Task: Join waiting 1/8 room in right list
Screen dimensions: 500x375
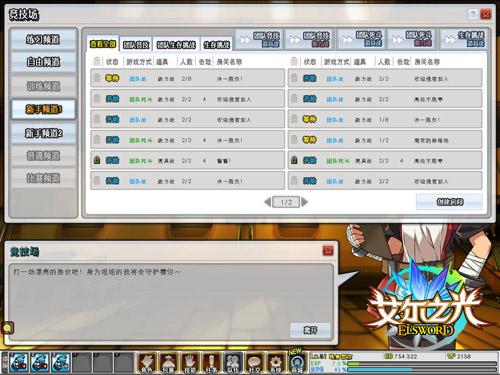Action: (385, 119)
